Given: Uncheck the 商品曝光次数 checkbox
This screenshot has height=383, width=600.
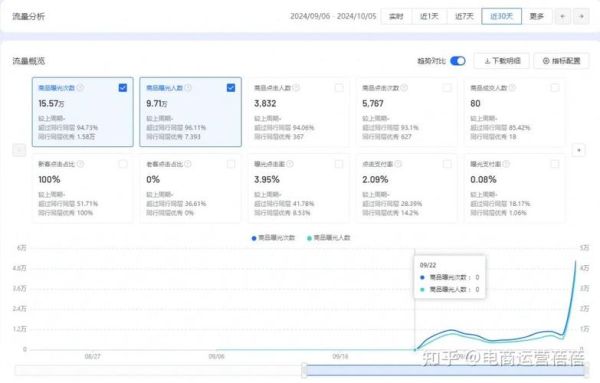Looking at the screenshot, I should (123, 88).
